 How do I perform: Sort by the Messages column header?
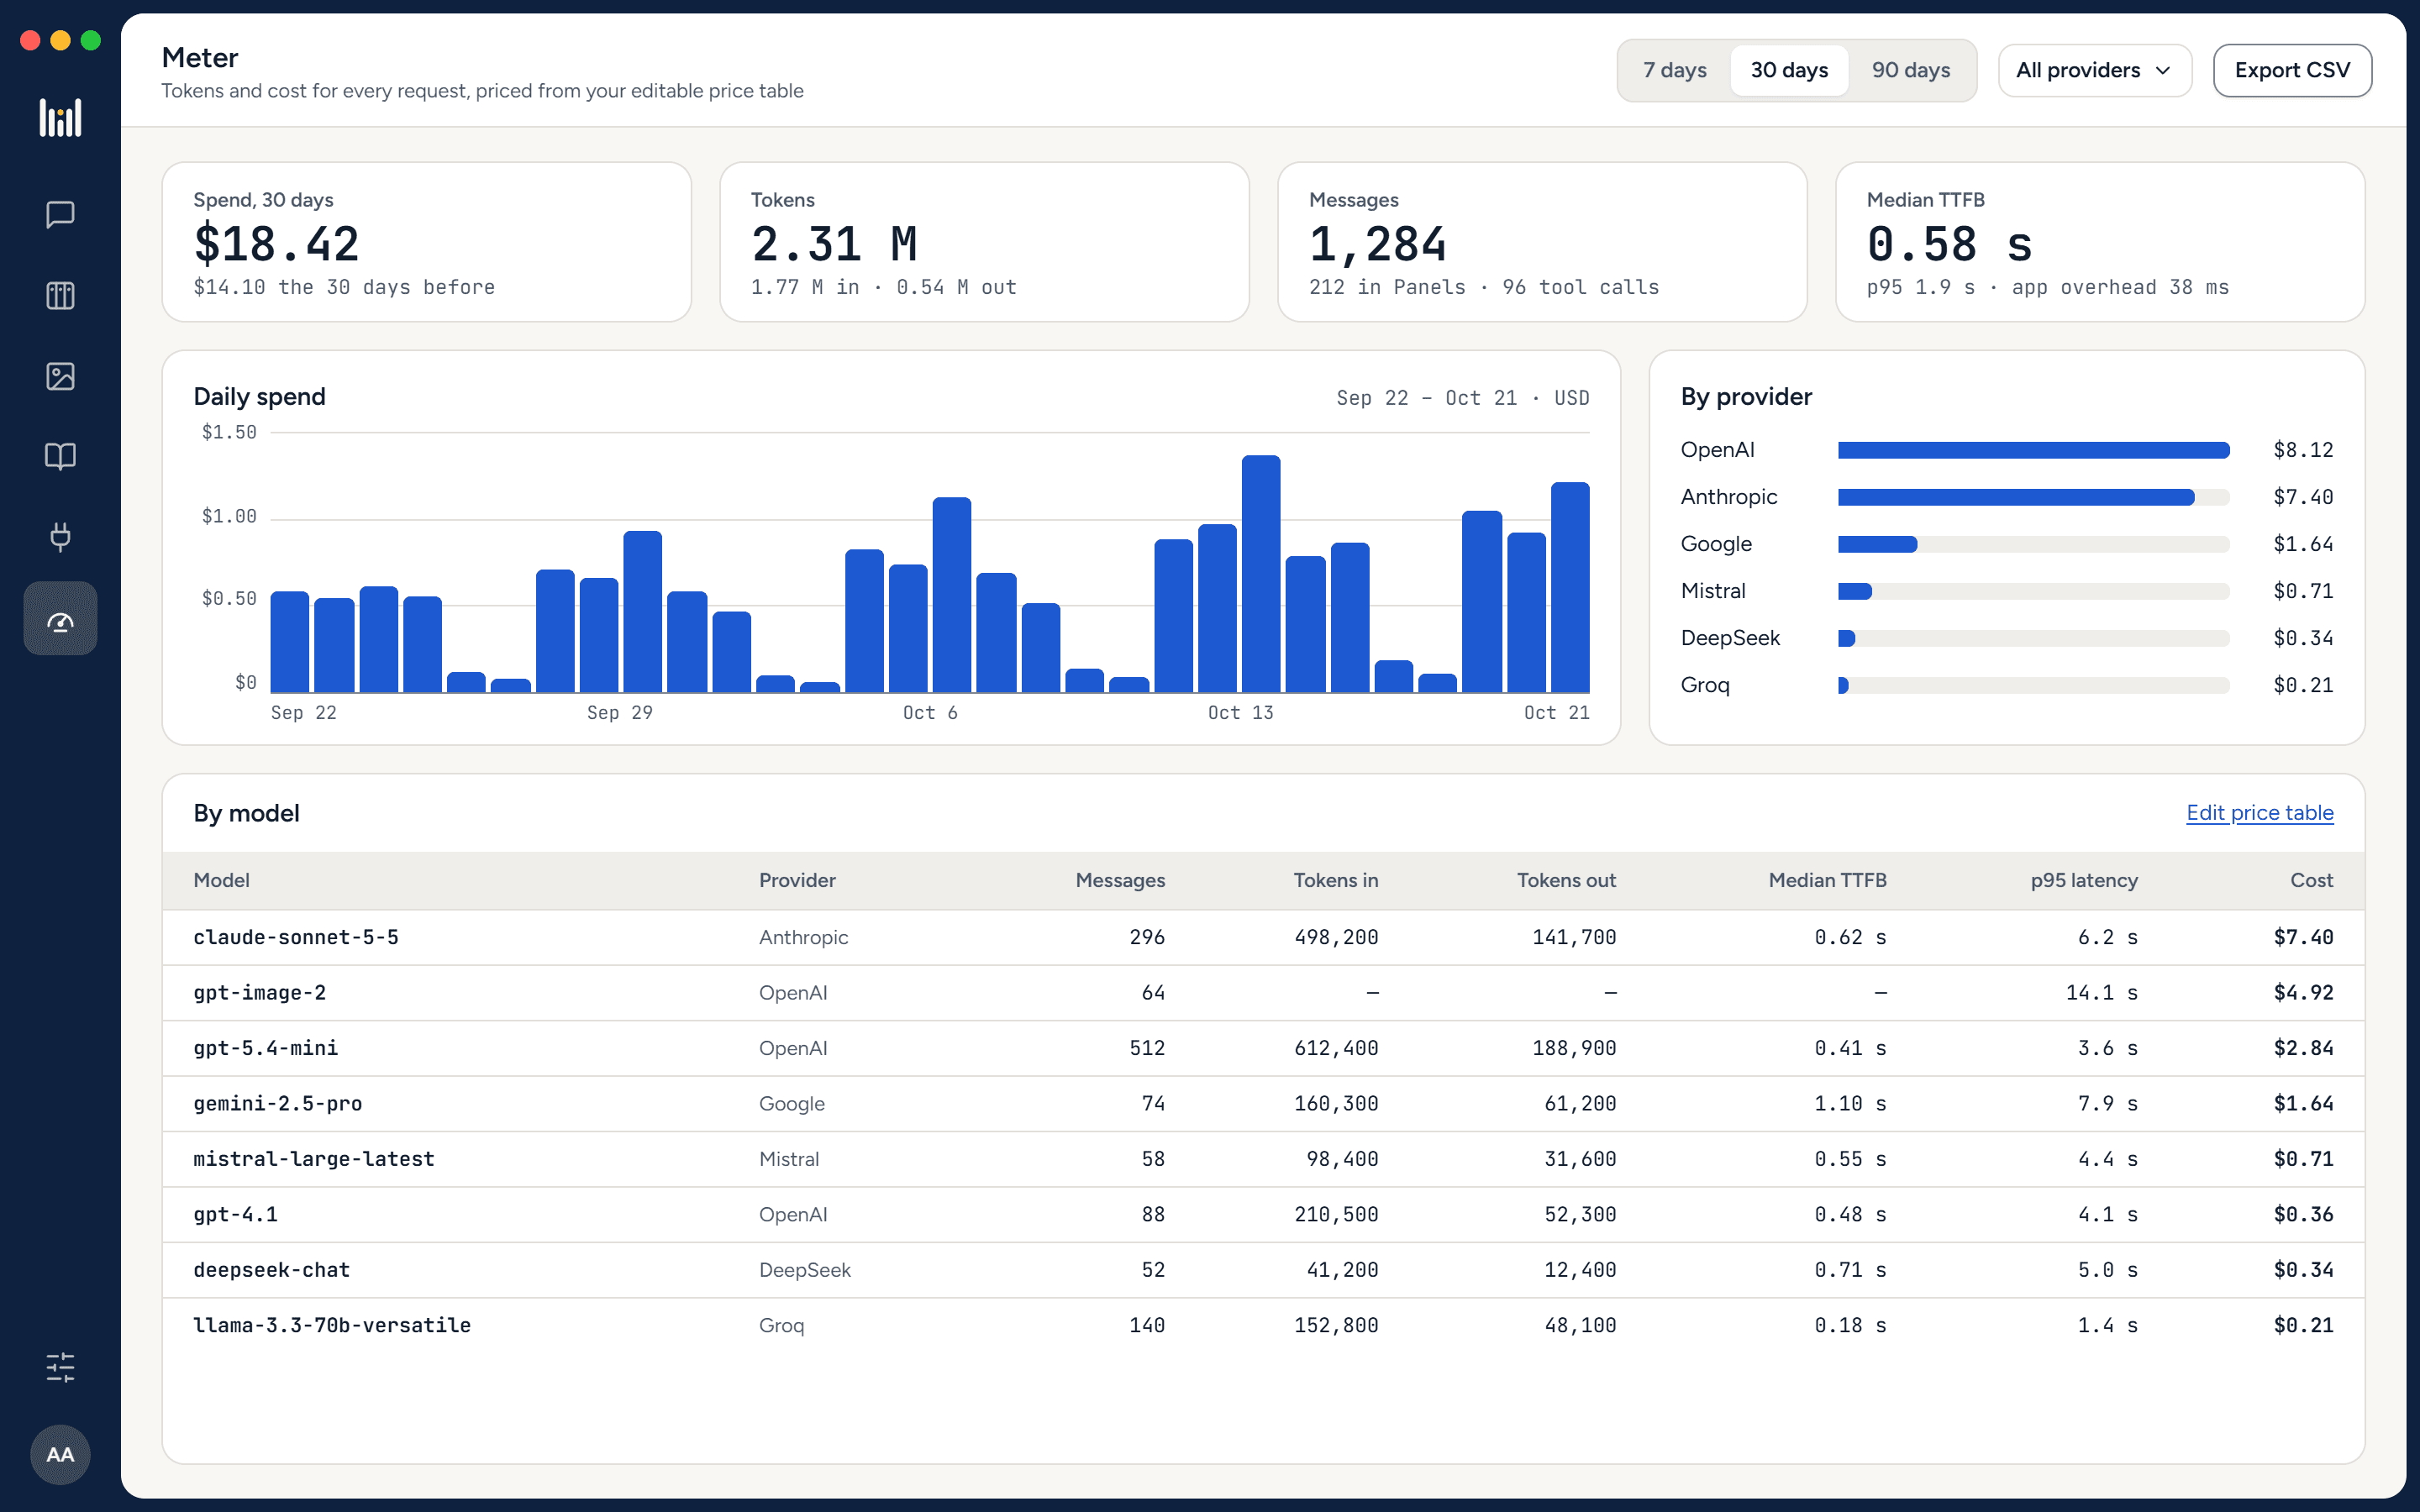click(x=1120, y=880)
